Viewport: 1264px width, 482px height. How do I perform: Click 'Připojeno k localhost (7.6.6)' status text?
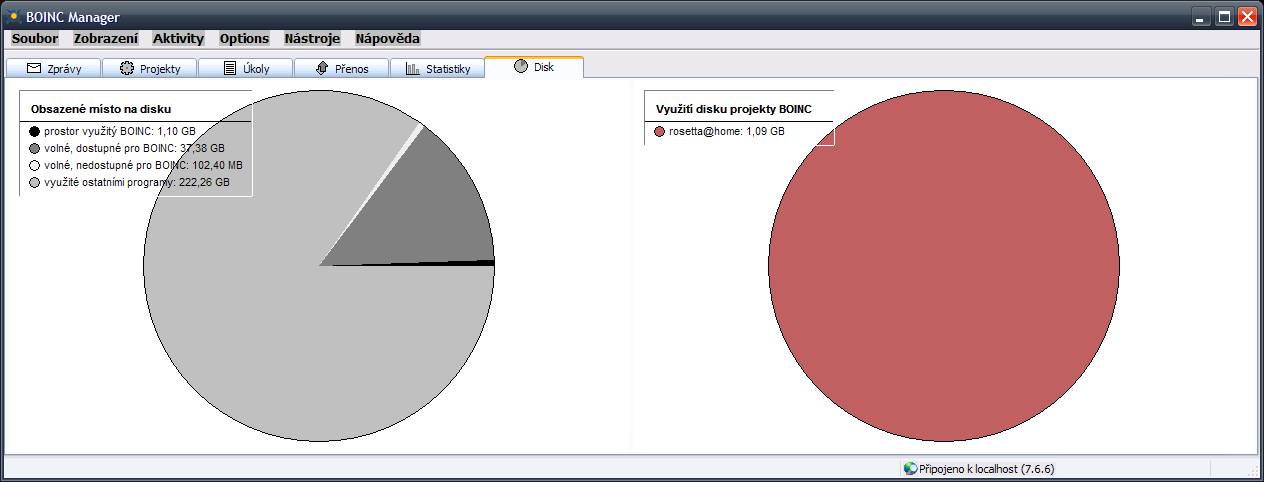(987, 468)
